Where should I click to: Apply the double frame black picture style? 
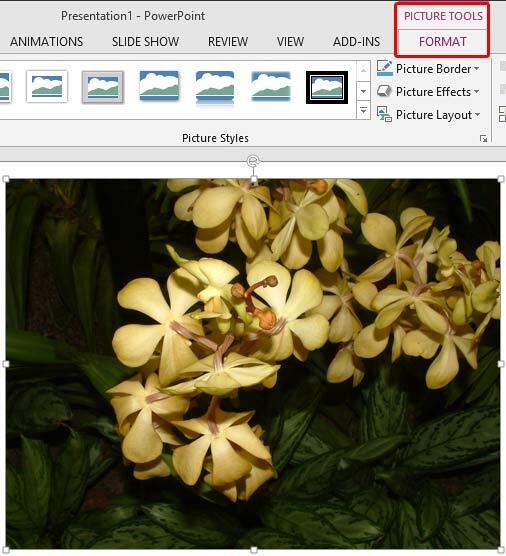pyautogui.click(x=327, y=87)
